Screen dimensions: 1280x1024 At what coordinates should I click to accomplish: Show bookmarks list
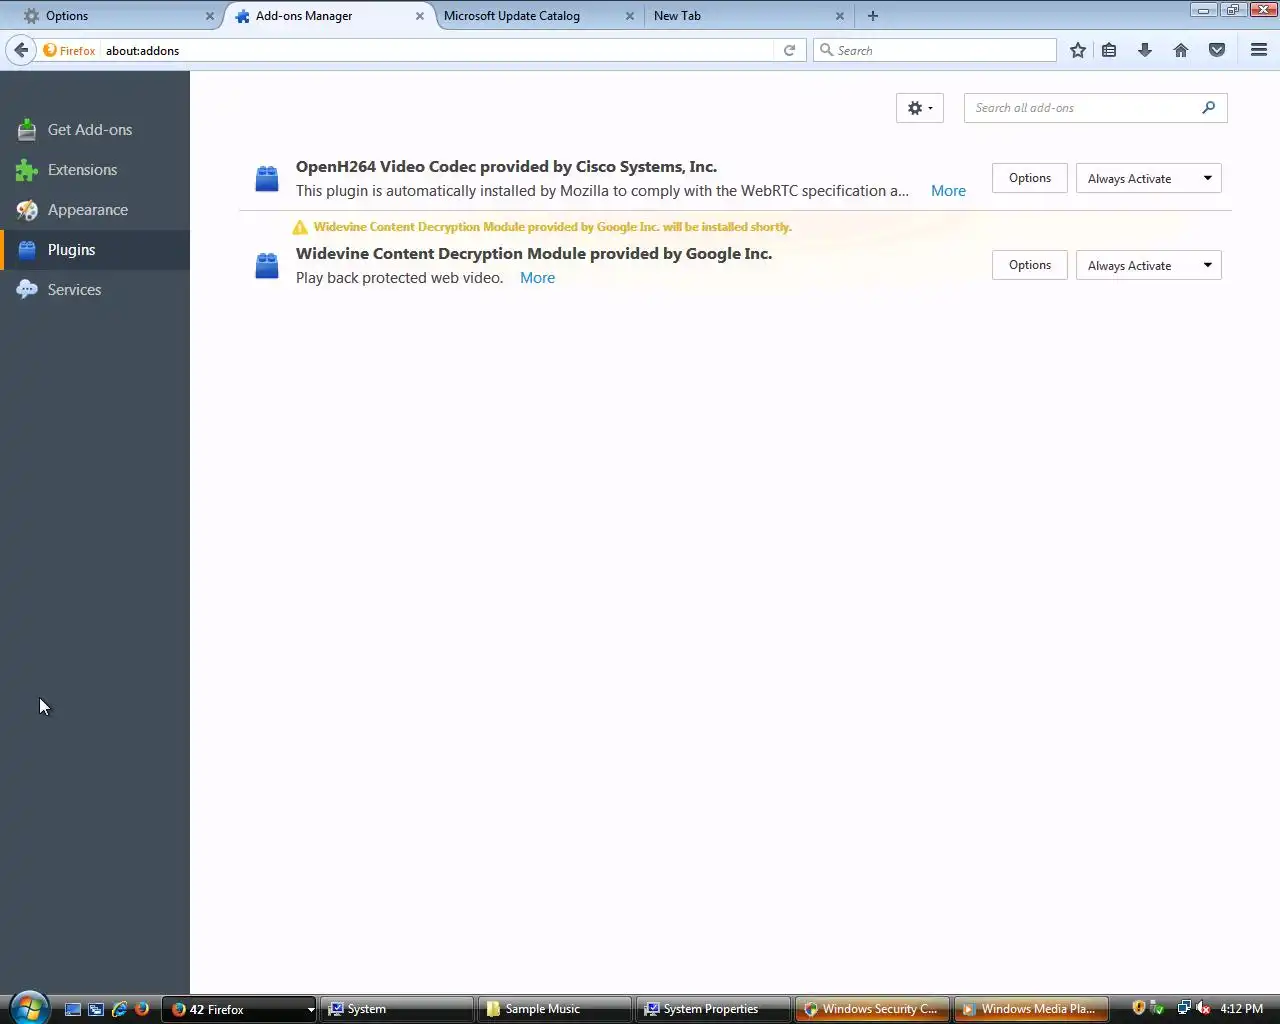point(1109,50)
